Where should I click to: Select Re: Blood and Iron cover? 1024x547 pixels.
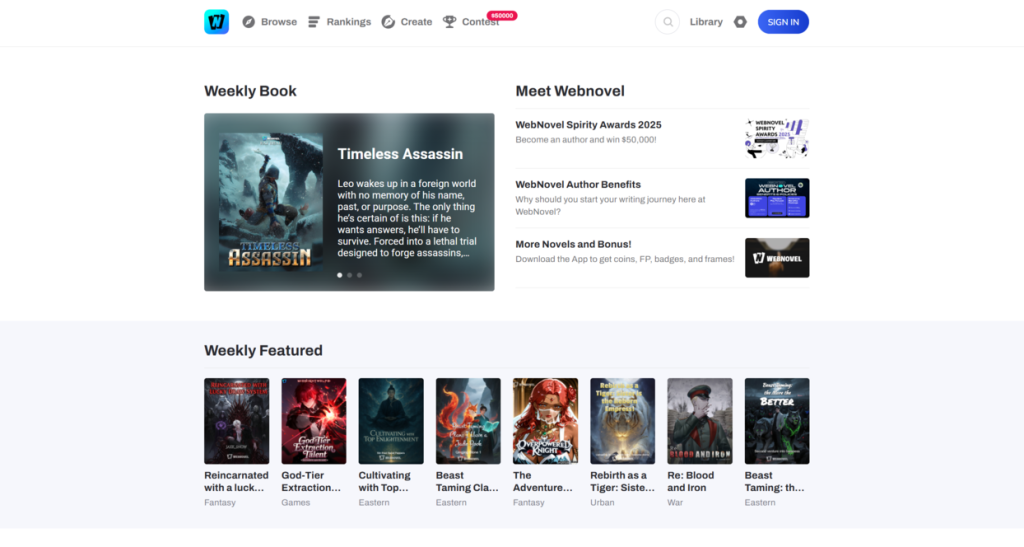coord(700,421)
